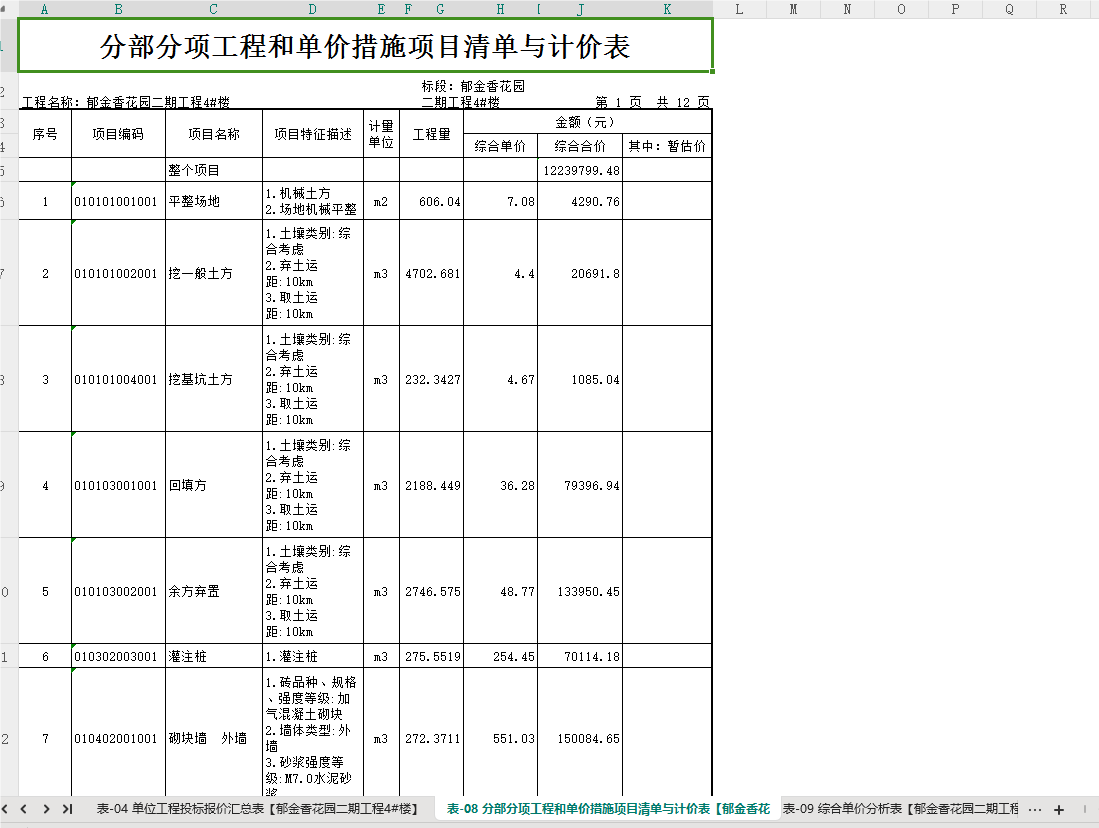
Task: Select column M header
Action: (x=793, y=9)
